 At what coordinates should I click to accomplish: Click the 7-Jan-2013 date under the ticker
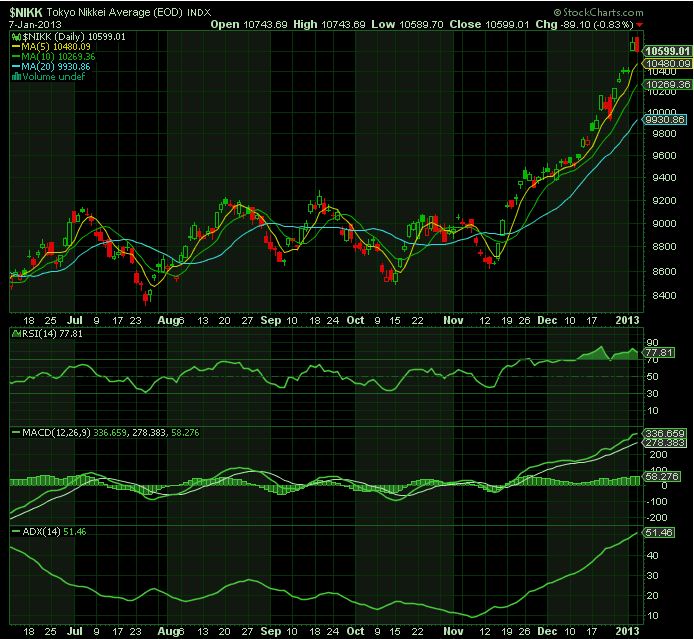coord(35,24)
